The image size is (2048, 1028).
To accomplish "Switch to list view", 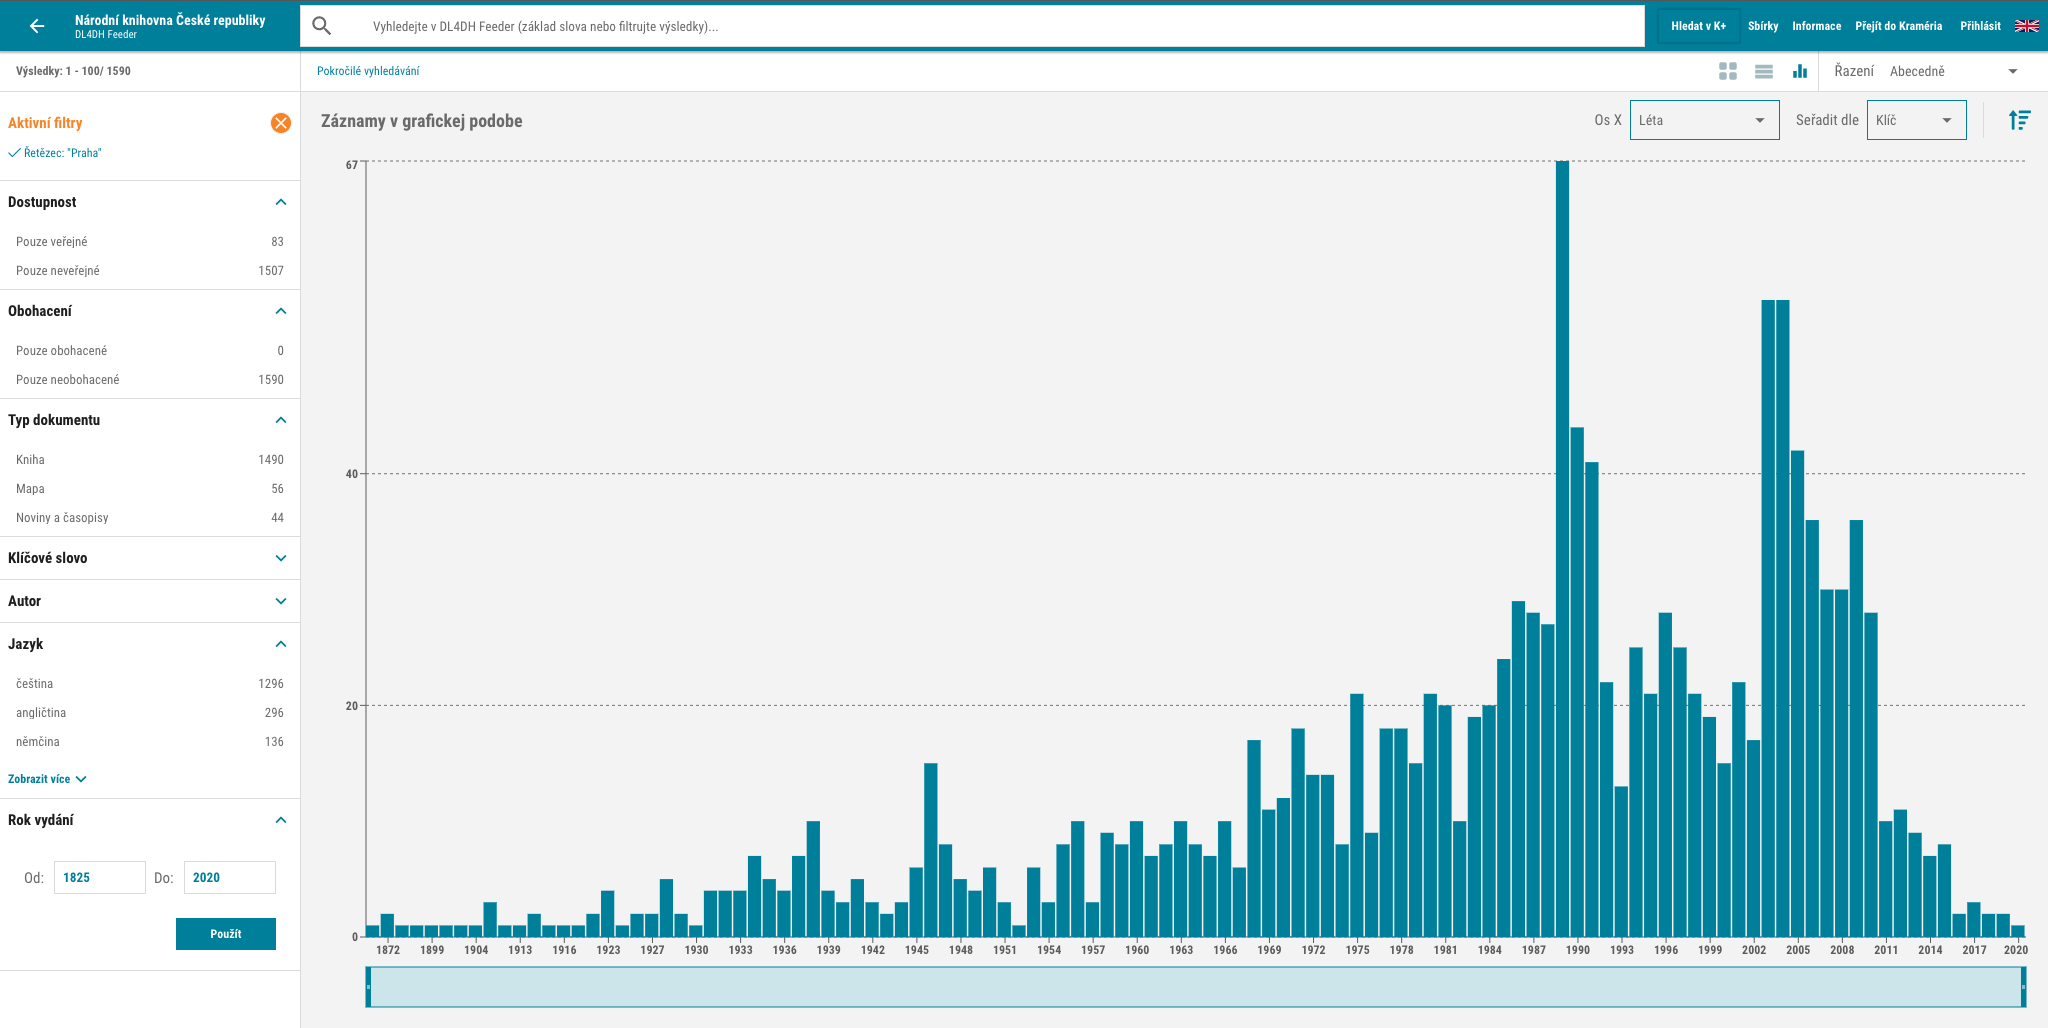I will pos(1763,71).
